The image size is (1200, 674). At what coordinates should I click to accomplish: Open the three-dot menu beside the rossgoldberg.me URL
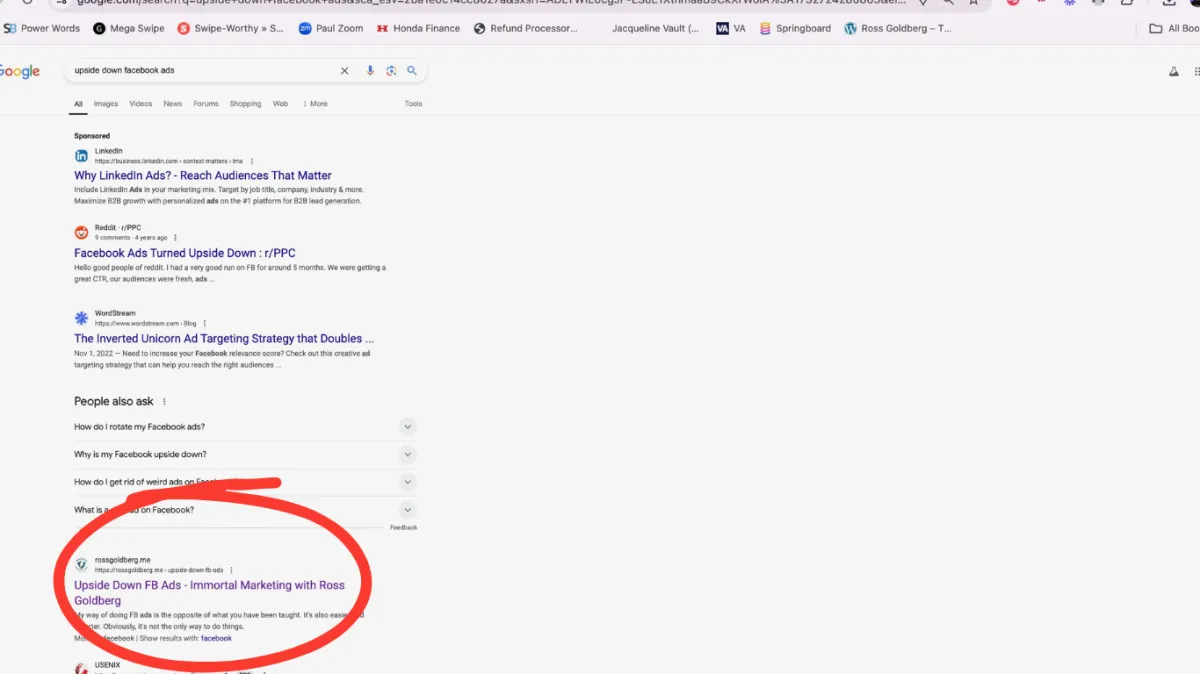pyautogui.click(x=231, y=570)
